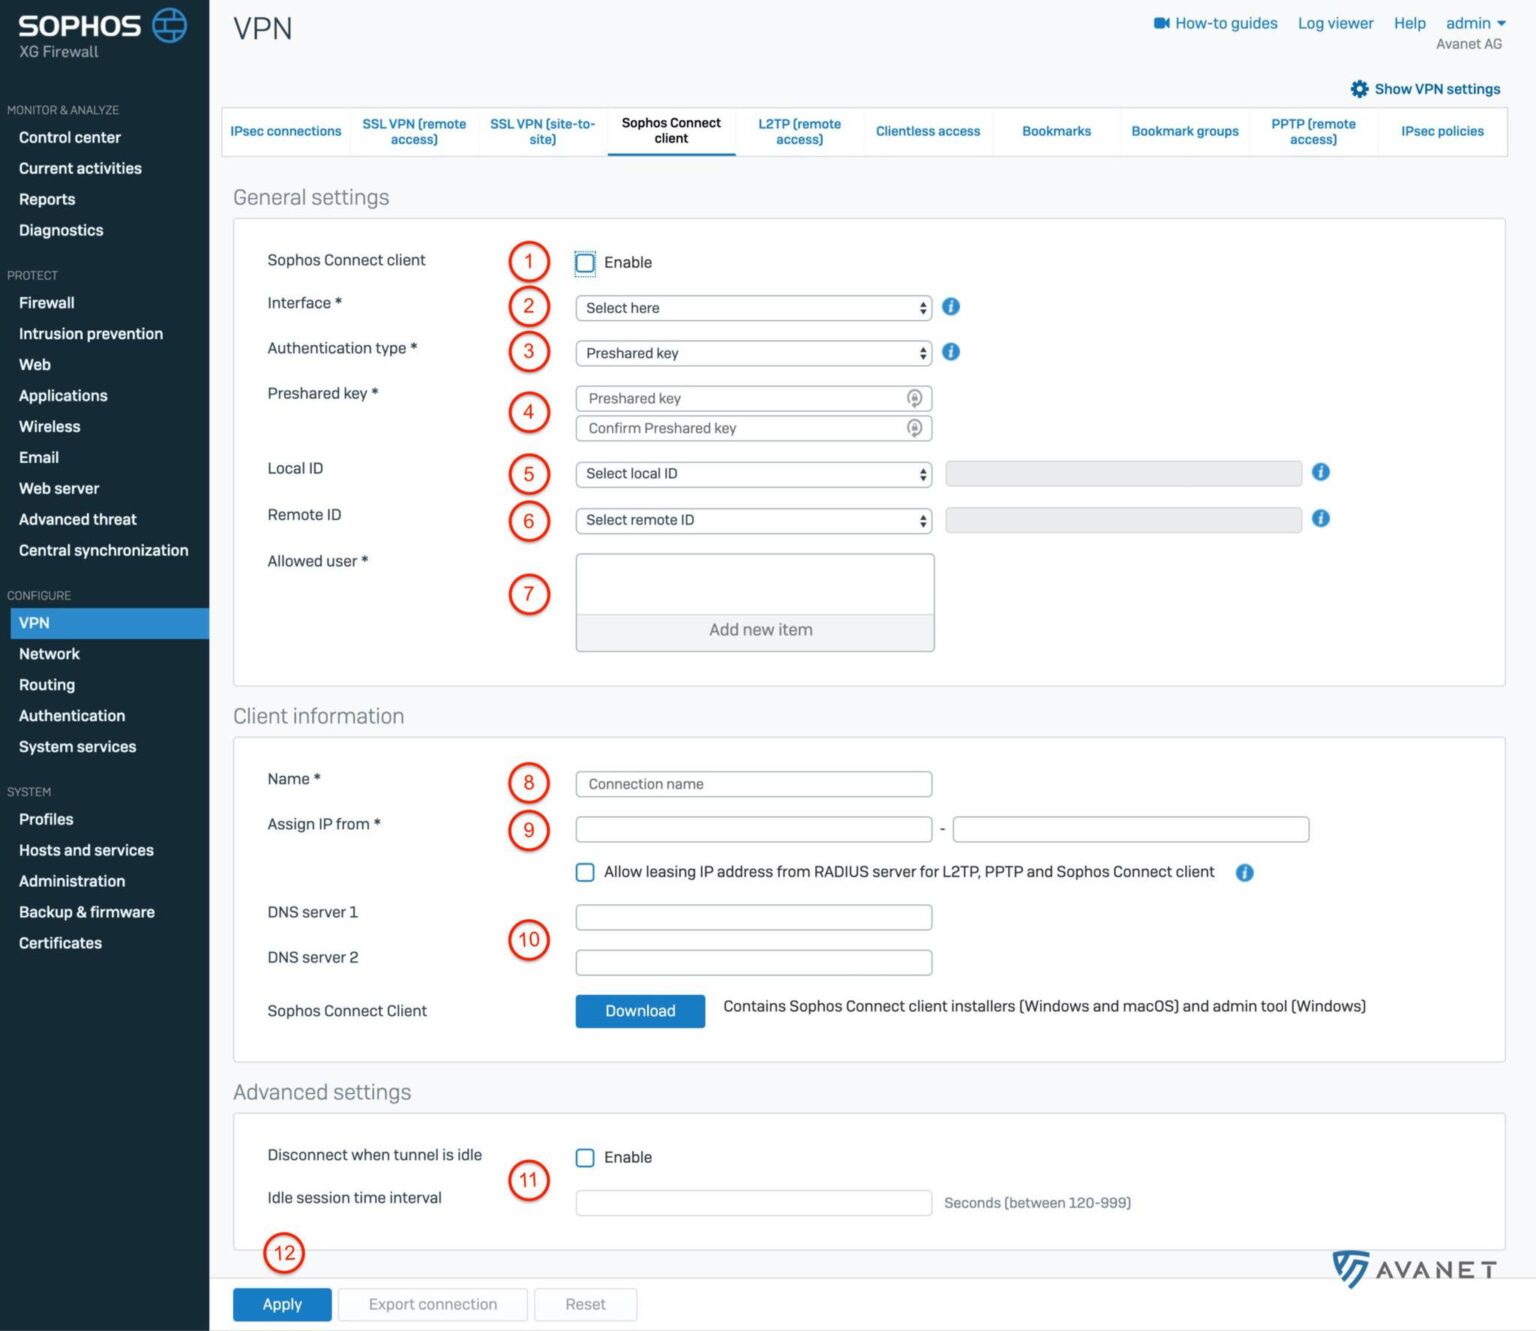Image resolution: width=1536 pixels, height=1331 pixels.
Task: Open Show VPN settings via the gear icon
Action: [1360, 88]
